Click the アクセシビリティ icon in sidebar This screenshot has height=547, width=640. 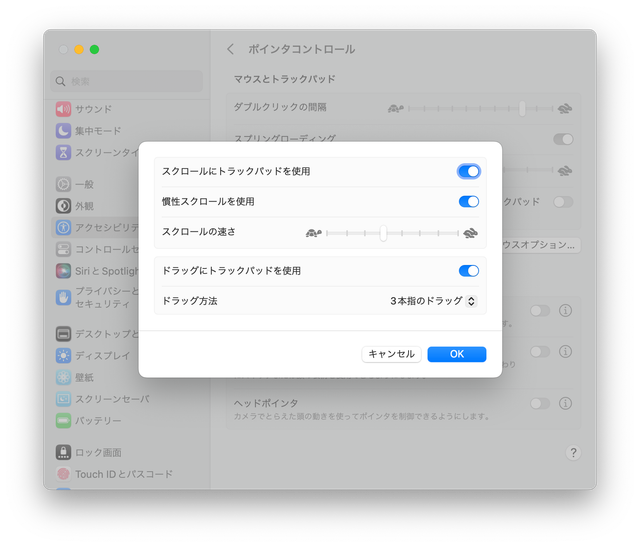click(x=63, y=227)
